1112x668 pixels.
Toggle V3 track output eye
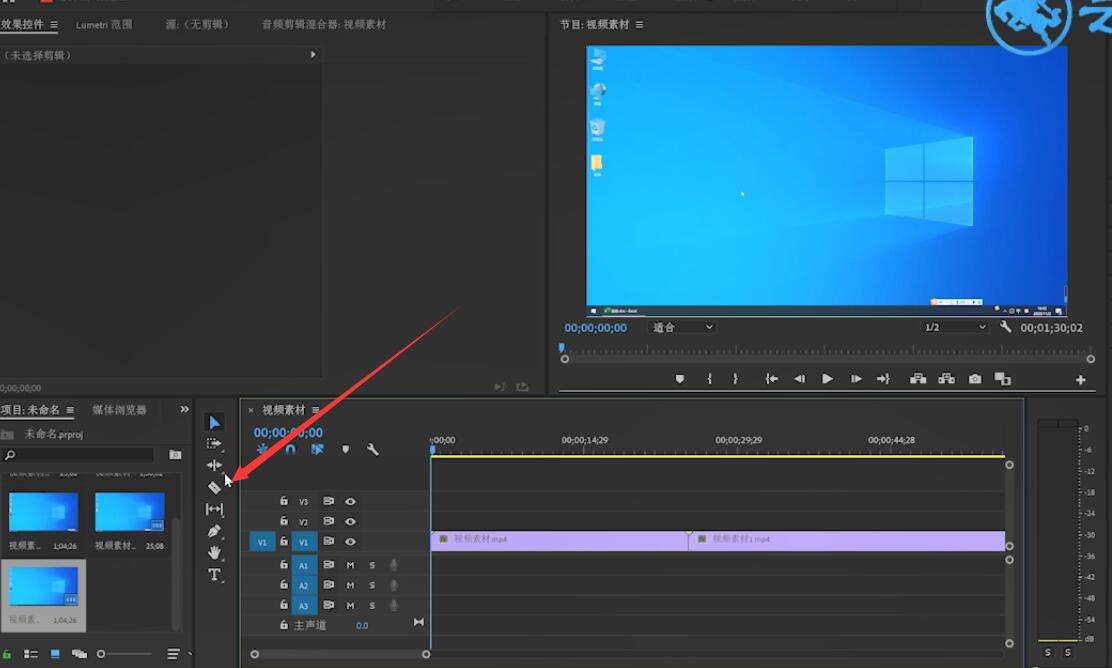click(x=350, y=501)
